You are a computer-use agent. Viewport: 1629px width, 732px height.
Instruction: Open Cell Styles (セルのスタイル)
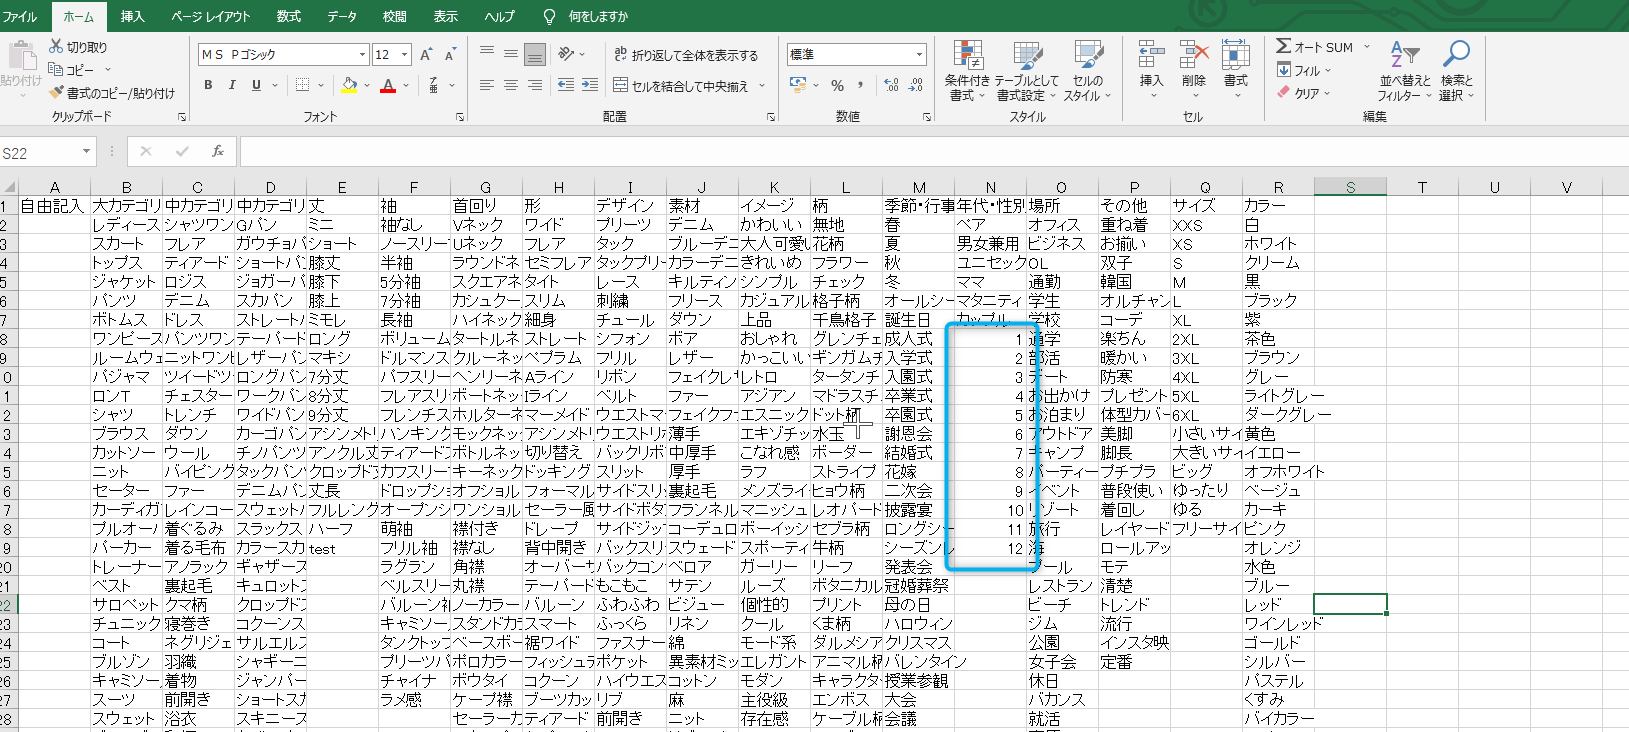click(x=1087, y=70)
